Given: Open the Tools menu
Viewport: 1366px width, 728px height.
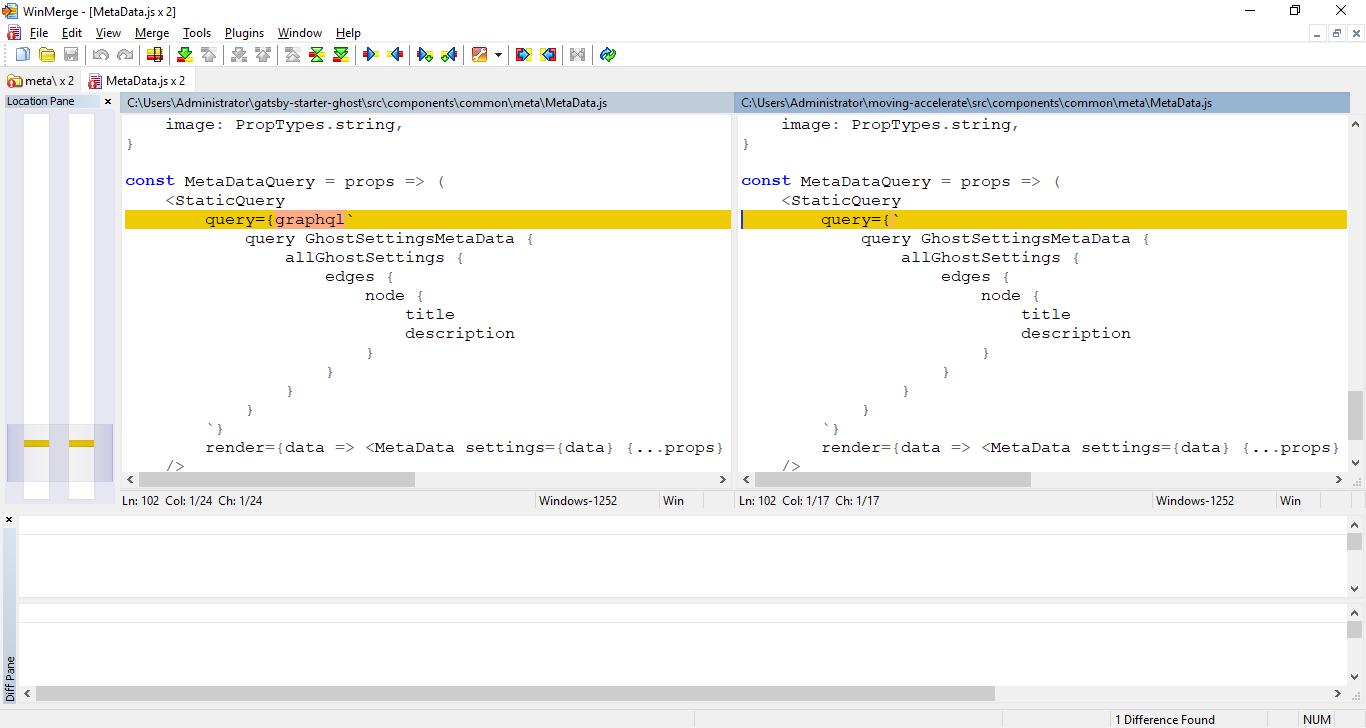Looking at the screenshot, I should [197, 33].
